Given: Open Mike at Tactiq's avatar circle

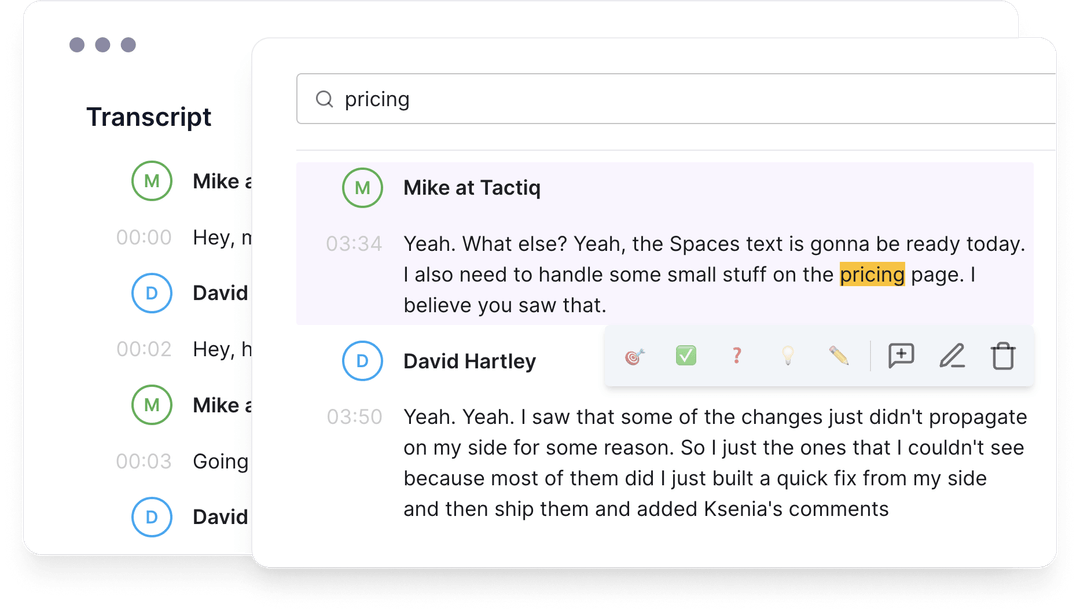Looking at the screenshot, I should [364, 188].
